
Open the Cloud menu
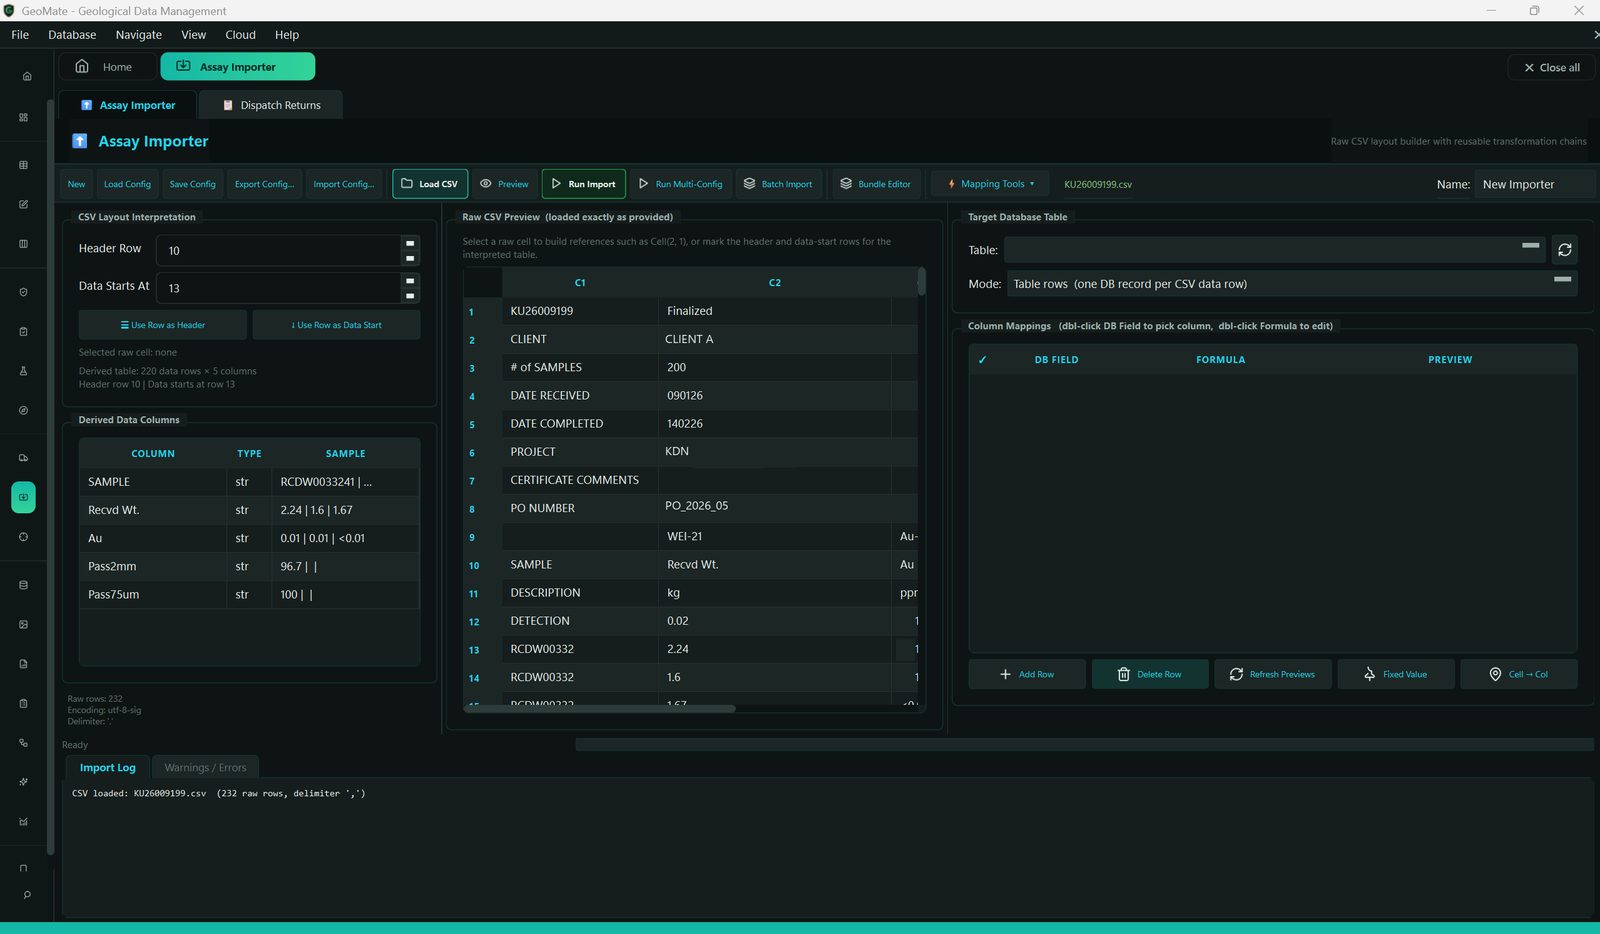click(x=240, y=35)
